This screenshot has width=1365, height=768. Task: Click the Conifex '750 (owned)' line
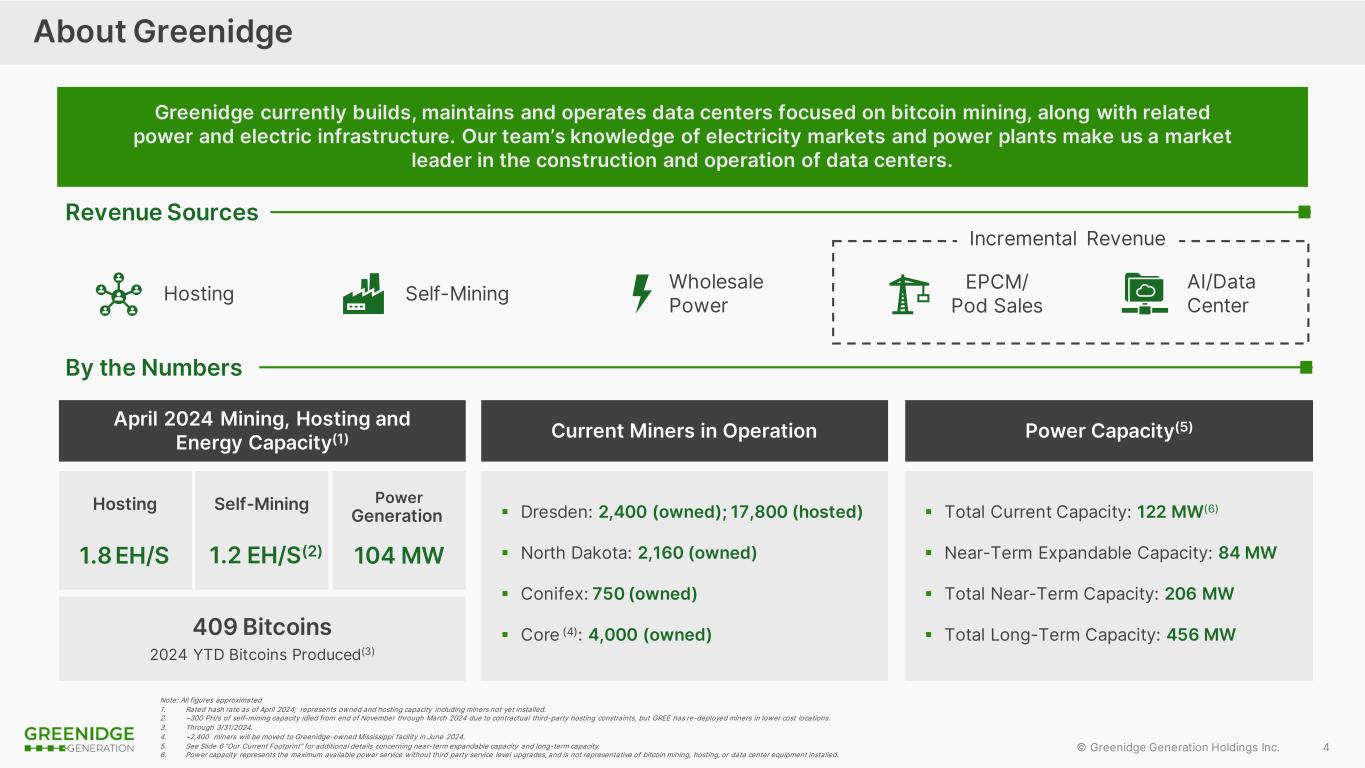(600, 594)
